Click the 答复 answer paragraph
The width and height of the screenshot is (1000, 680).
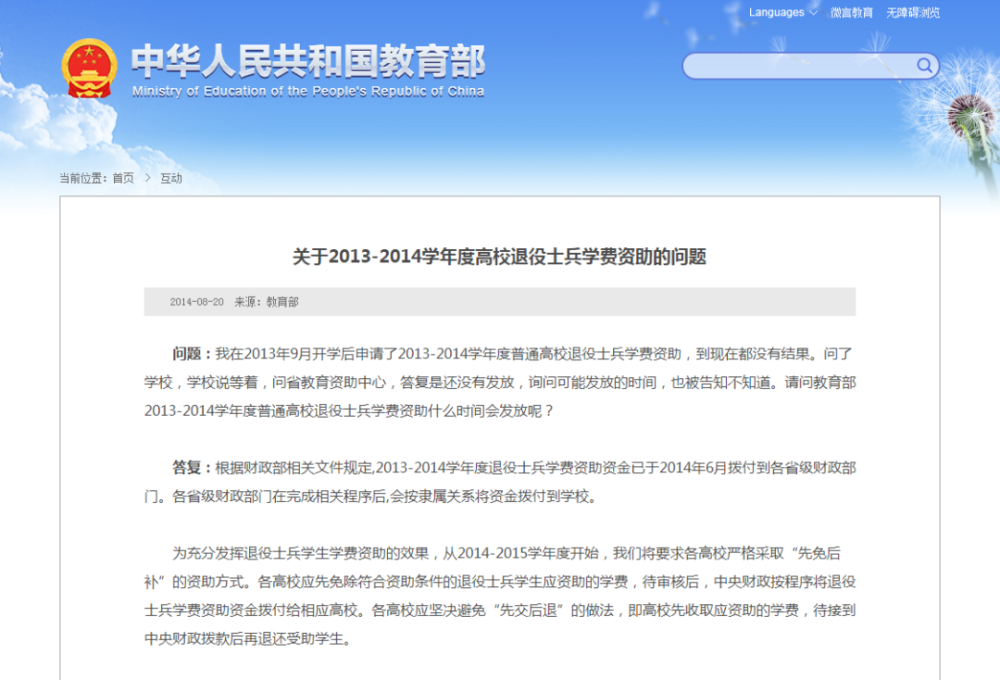click(500, 482)
